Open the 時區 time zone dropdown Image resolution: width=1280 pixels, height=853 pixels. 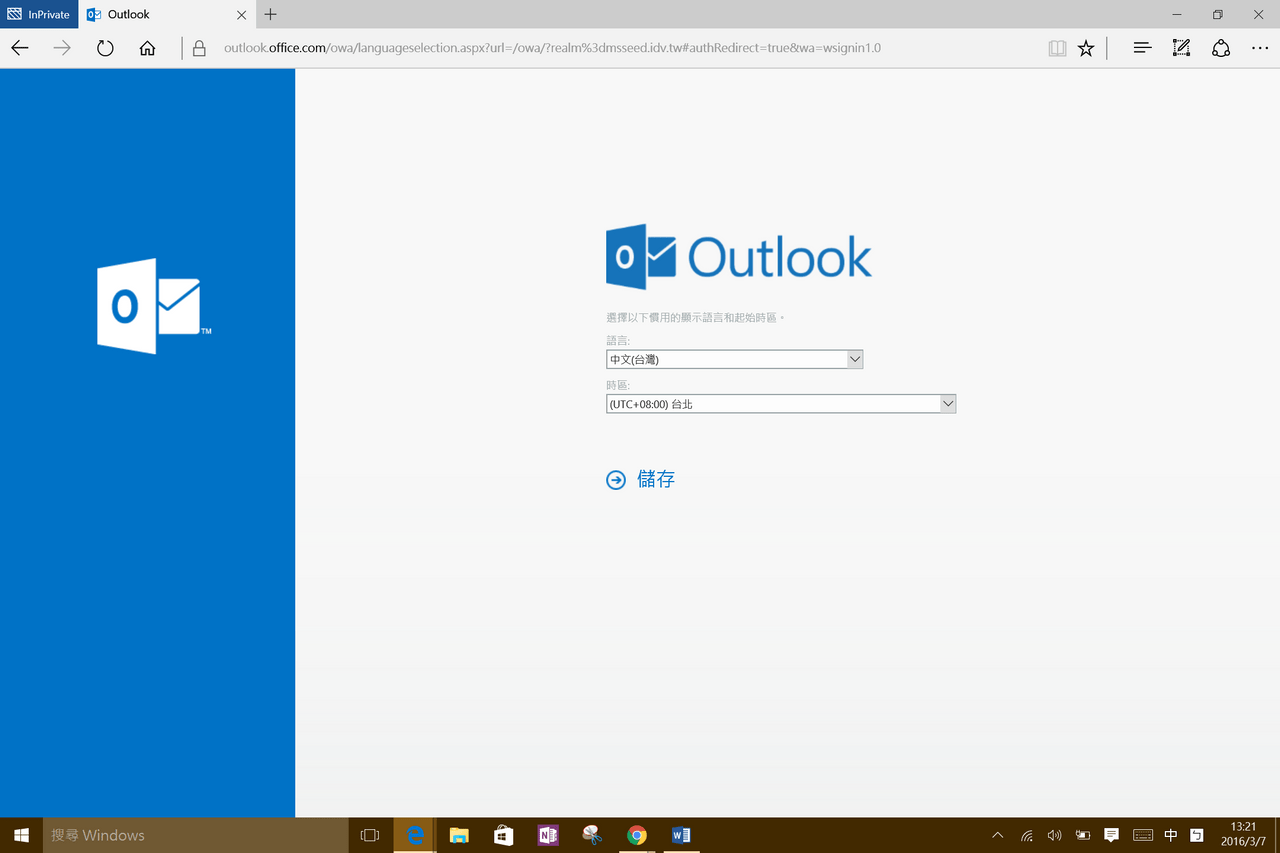[781, 403]
